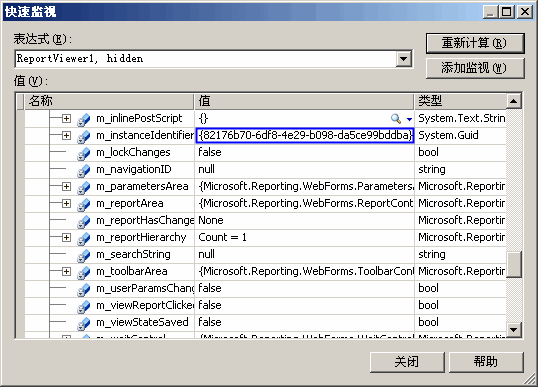Open the magnifier visualizer for m_inlinePostScript
The width and height of the screenshot is (538, 387).
[x=396, y=119]
